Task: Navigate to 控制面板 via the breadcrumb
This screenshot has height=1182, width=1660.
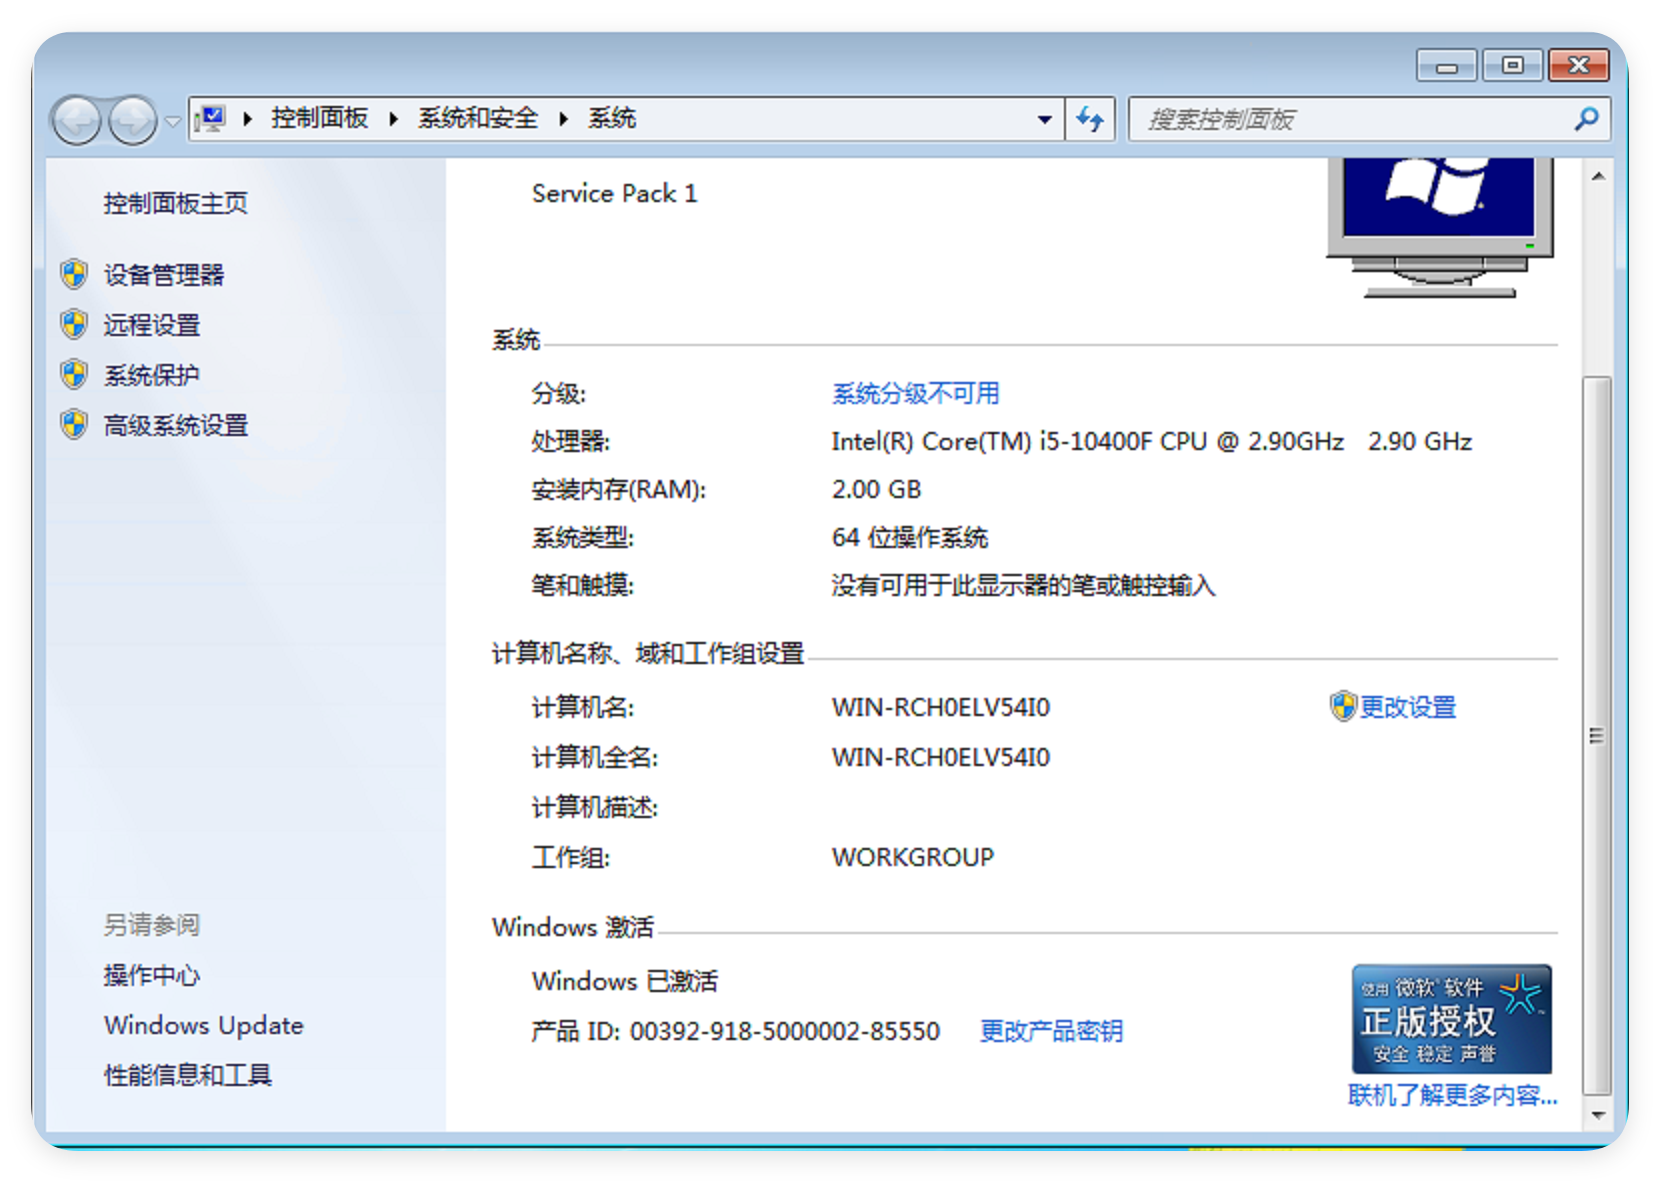Action: pyautogui.click(x=318, y=118)
